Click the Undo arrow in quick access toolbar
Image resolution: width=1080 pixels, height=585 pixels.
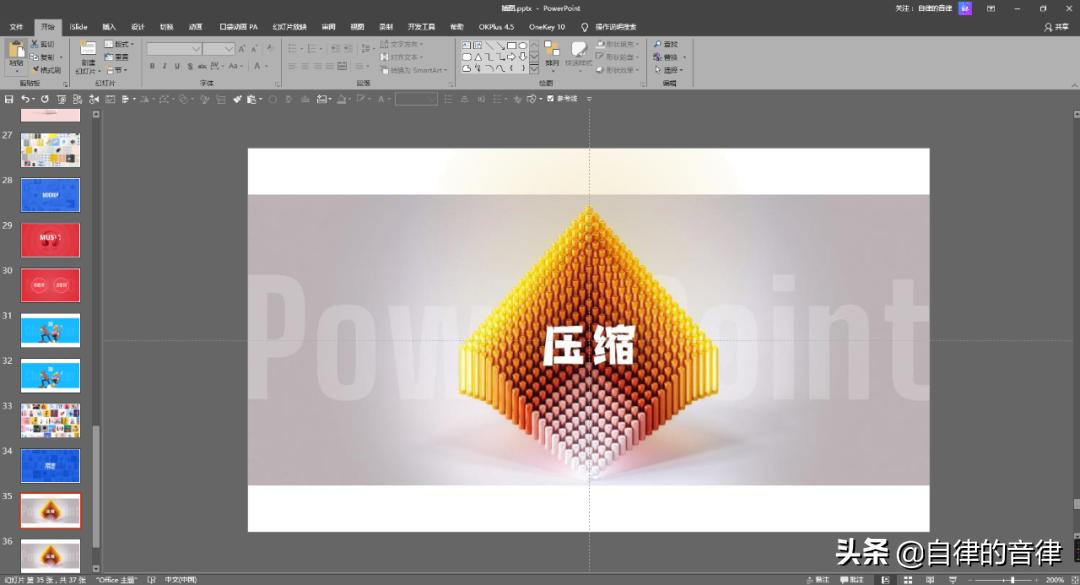tap(25, 99)
